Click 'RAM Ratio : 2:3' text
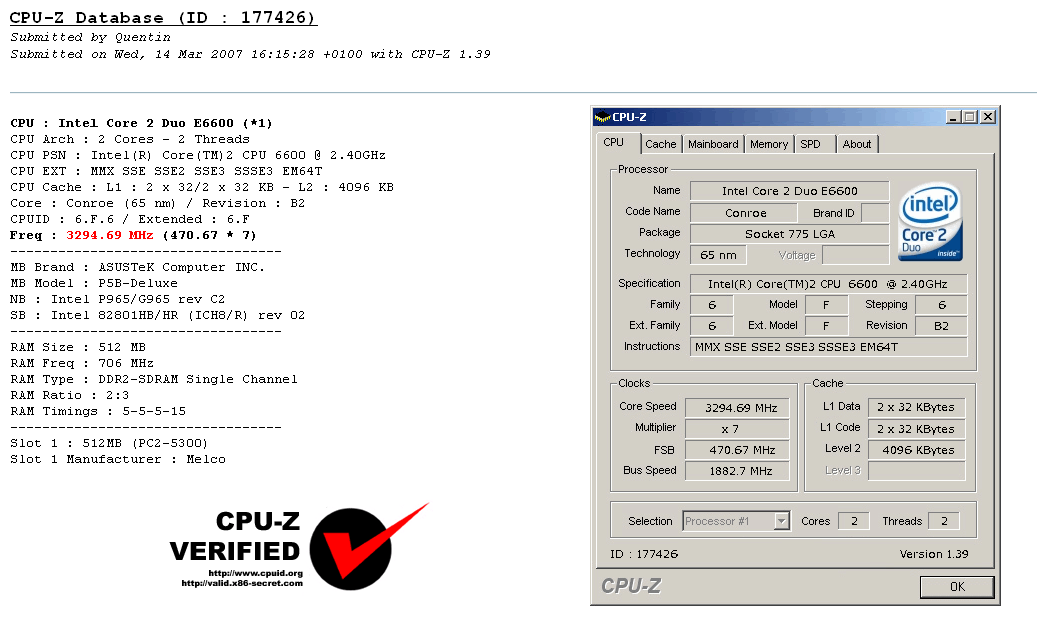This screenshot has height=625, width=1037. [x=69, y=396]
